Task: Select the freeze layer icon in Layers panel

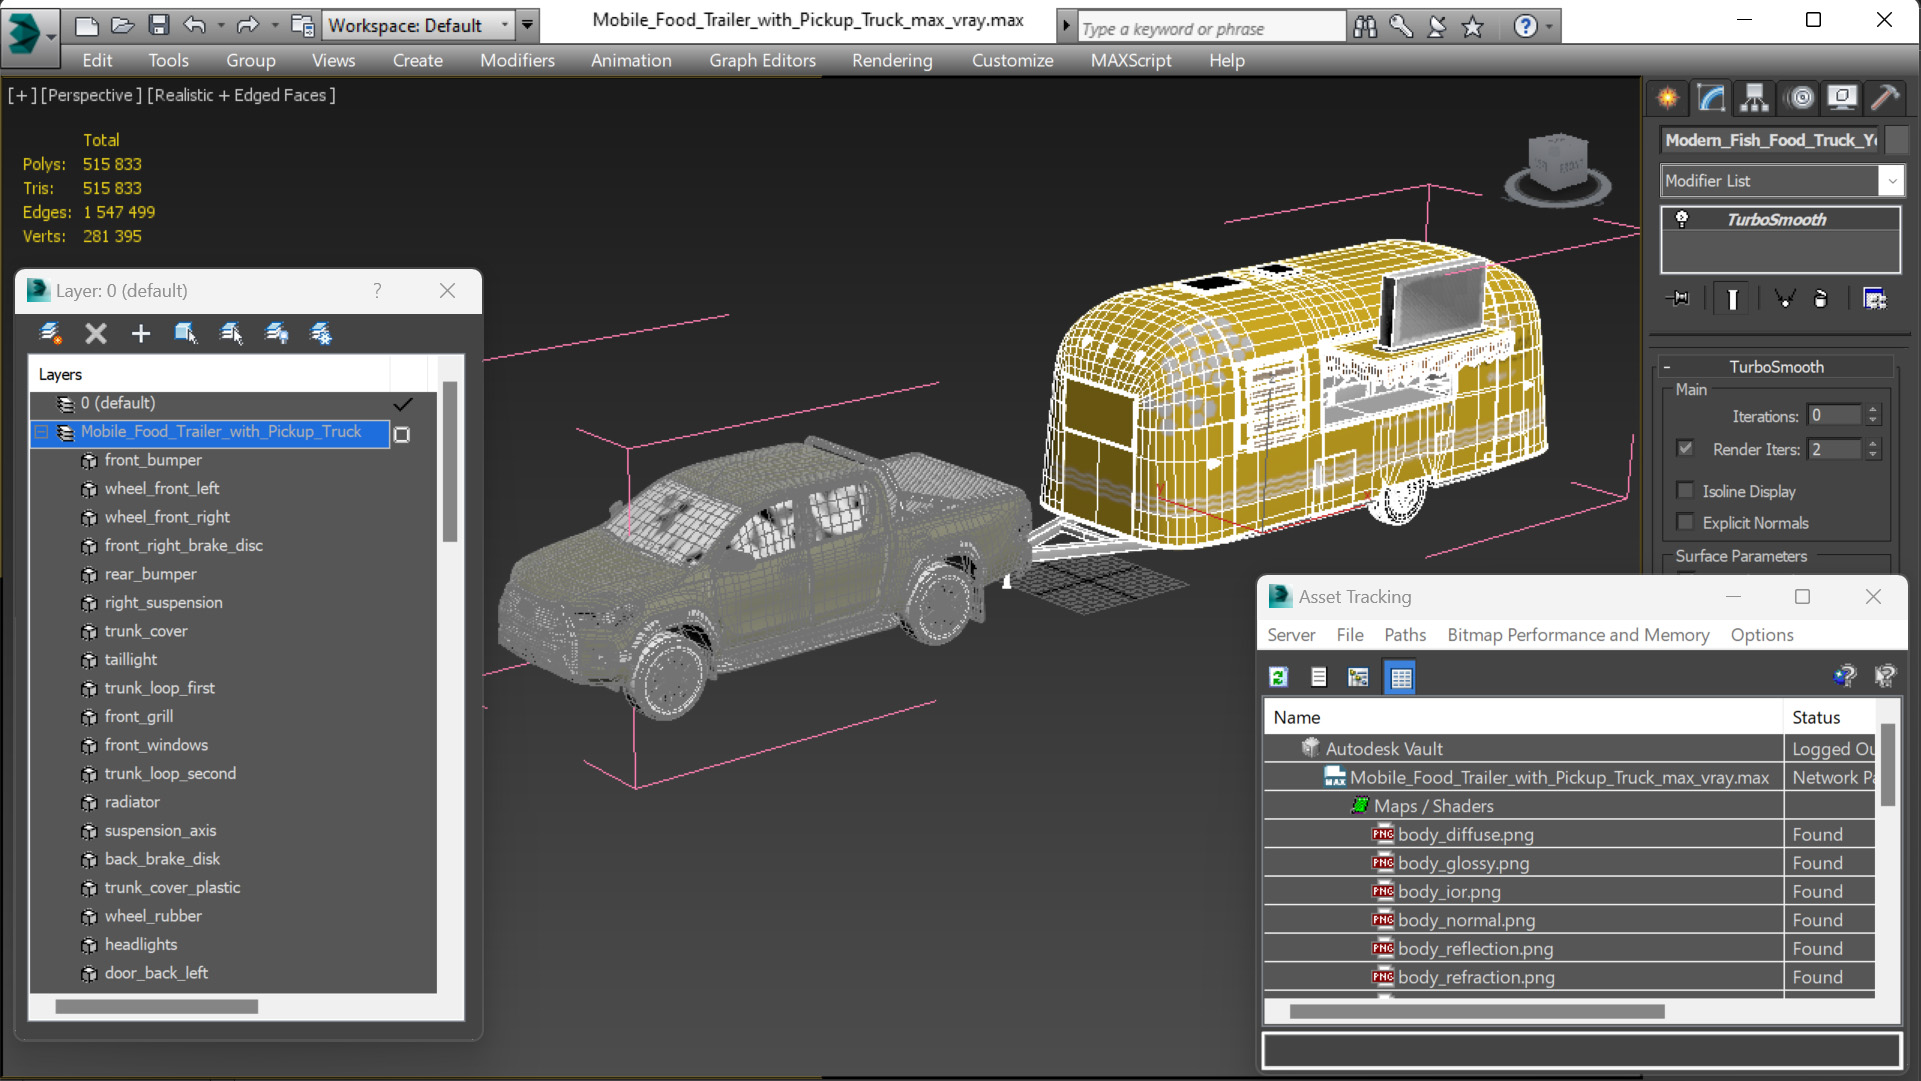Action: pyautogui.click(x=322, y=333)
